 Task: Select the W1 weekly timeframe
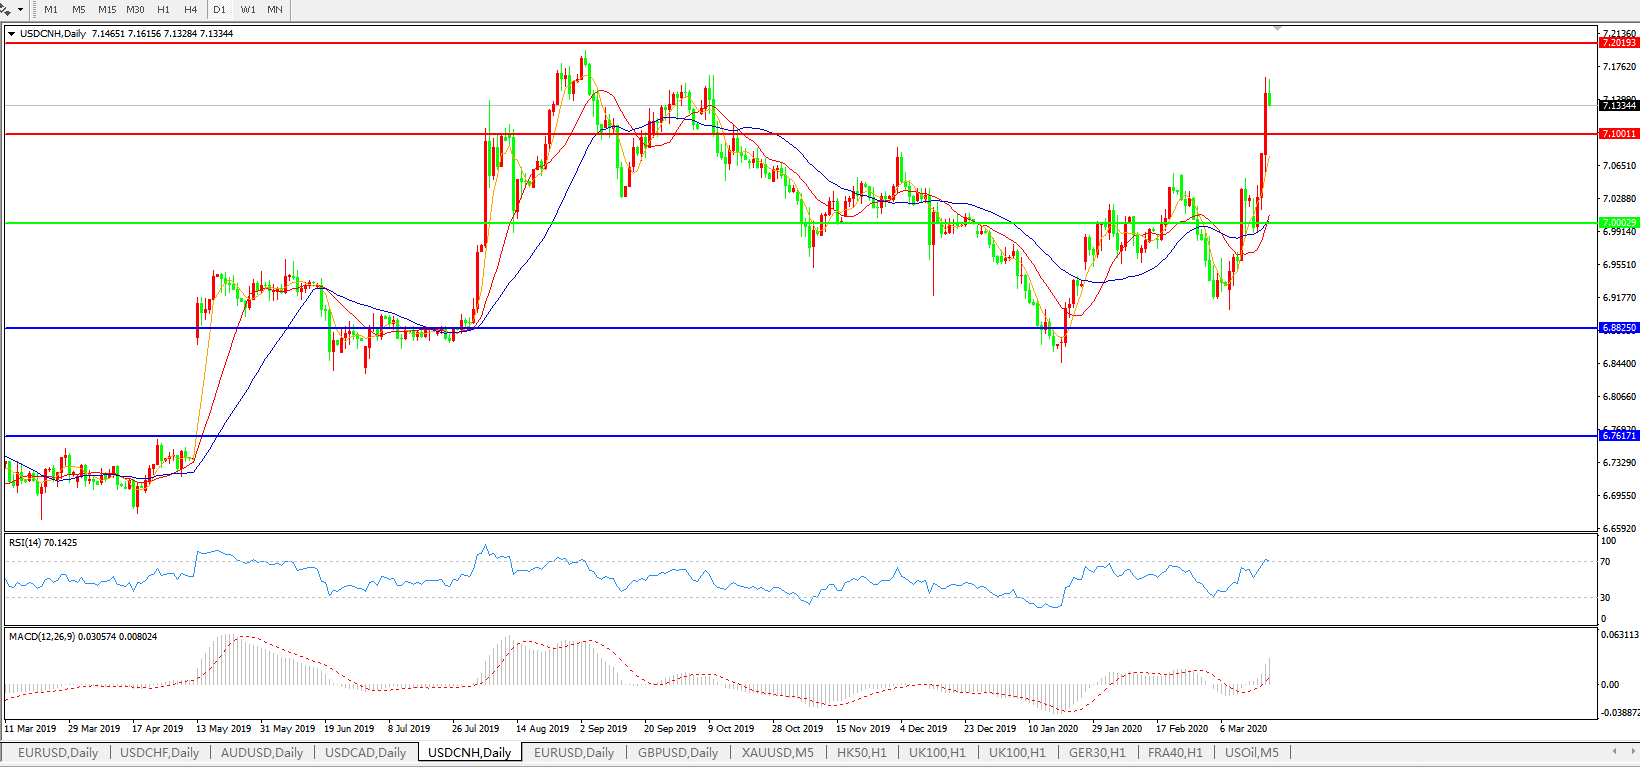(x=247, y=9)
